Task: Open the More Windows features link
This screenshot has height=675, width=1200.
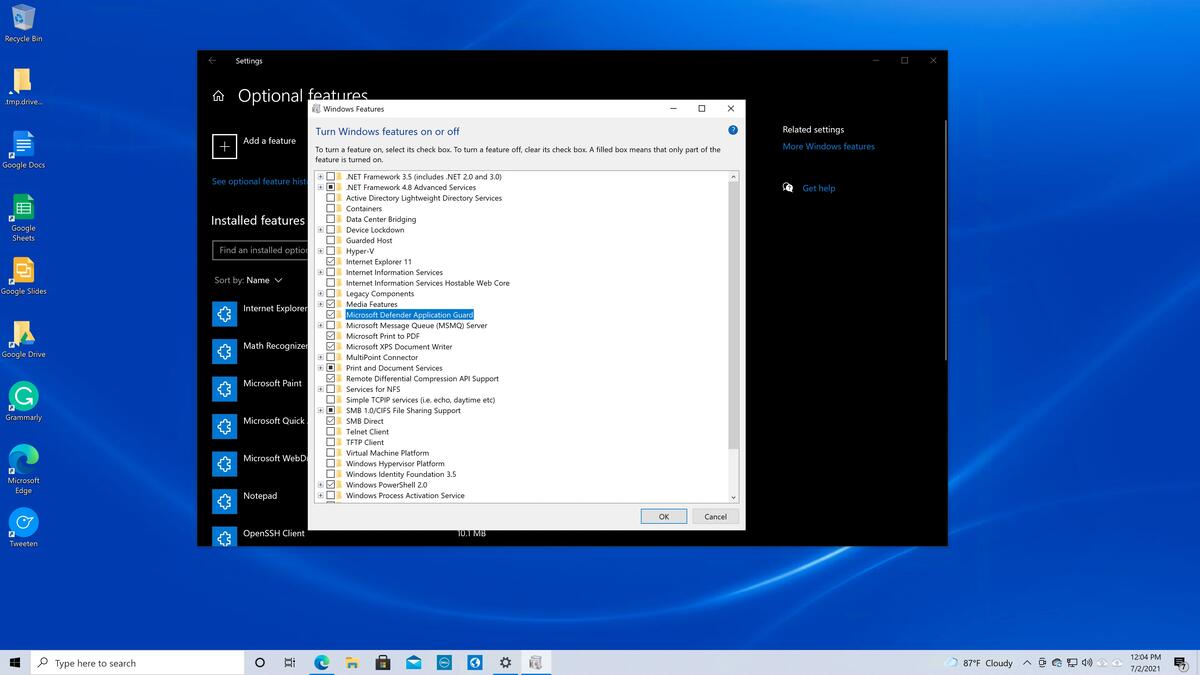Action: (x=828, y=147)
